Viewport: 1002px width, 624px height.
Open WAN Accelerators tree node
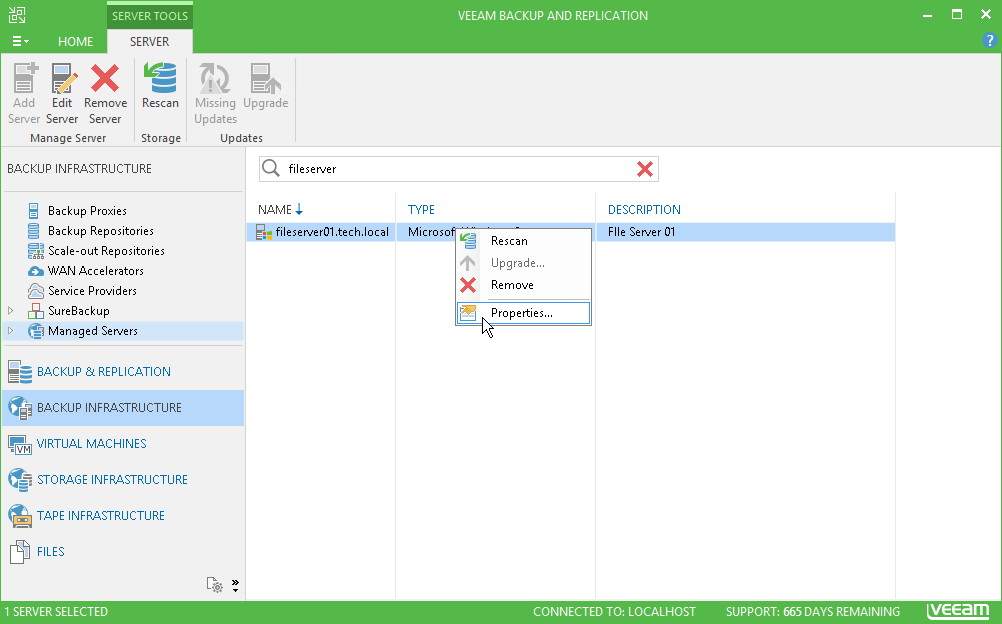tap(95, 270)
